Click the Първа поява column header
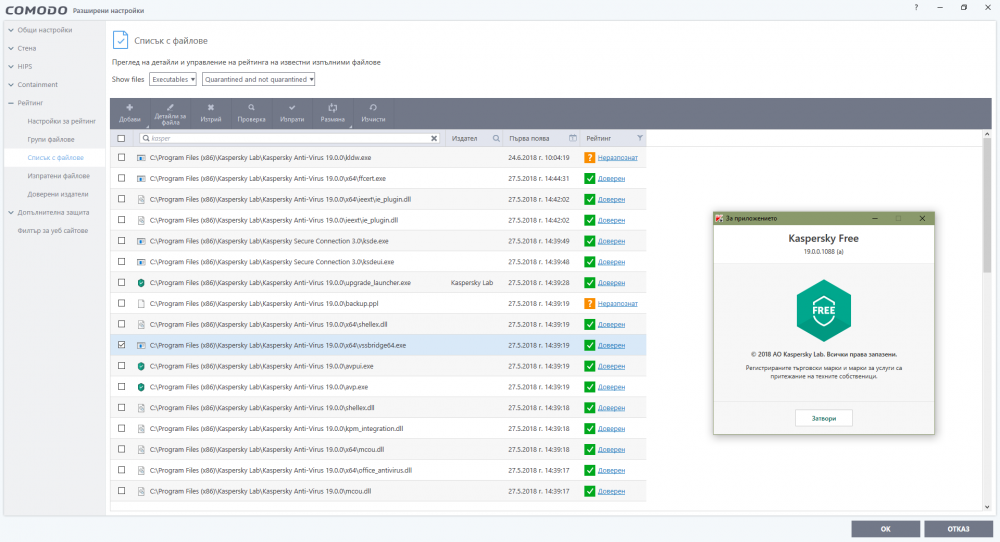The height and width of the screenshot is (542, 1000). click(x=529, y=138)
